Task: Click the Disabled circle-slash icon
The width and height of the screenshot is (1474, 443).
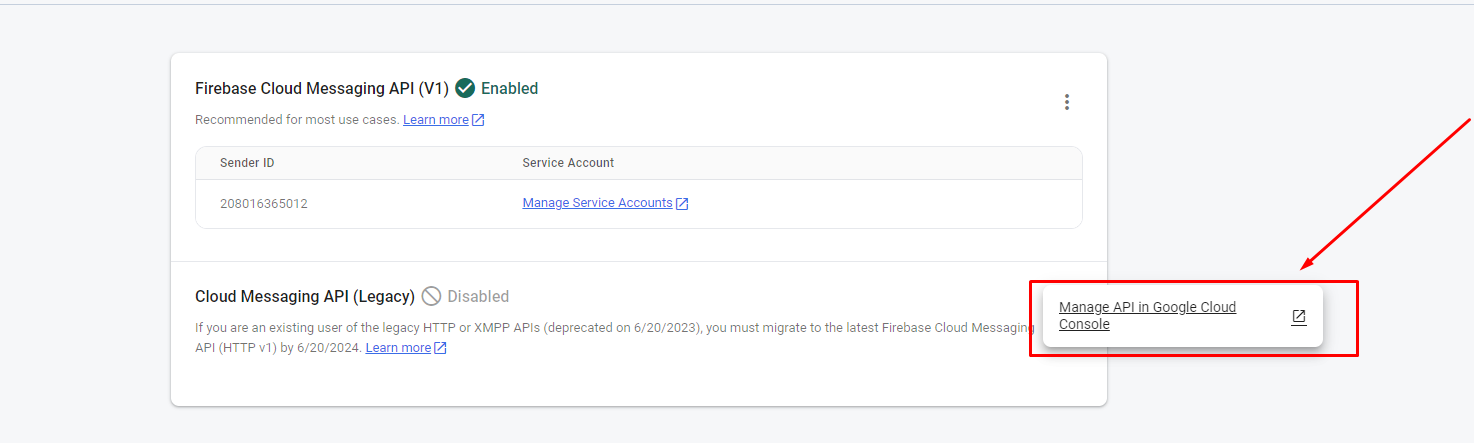Action: click(x=431, y=296)
